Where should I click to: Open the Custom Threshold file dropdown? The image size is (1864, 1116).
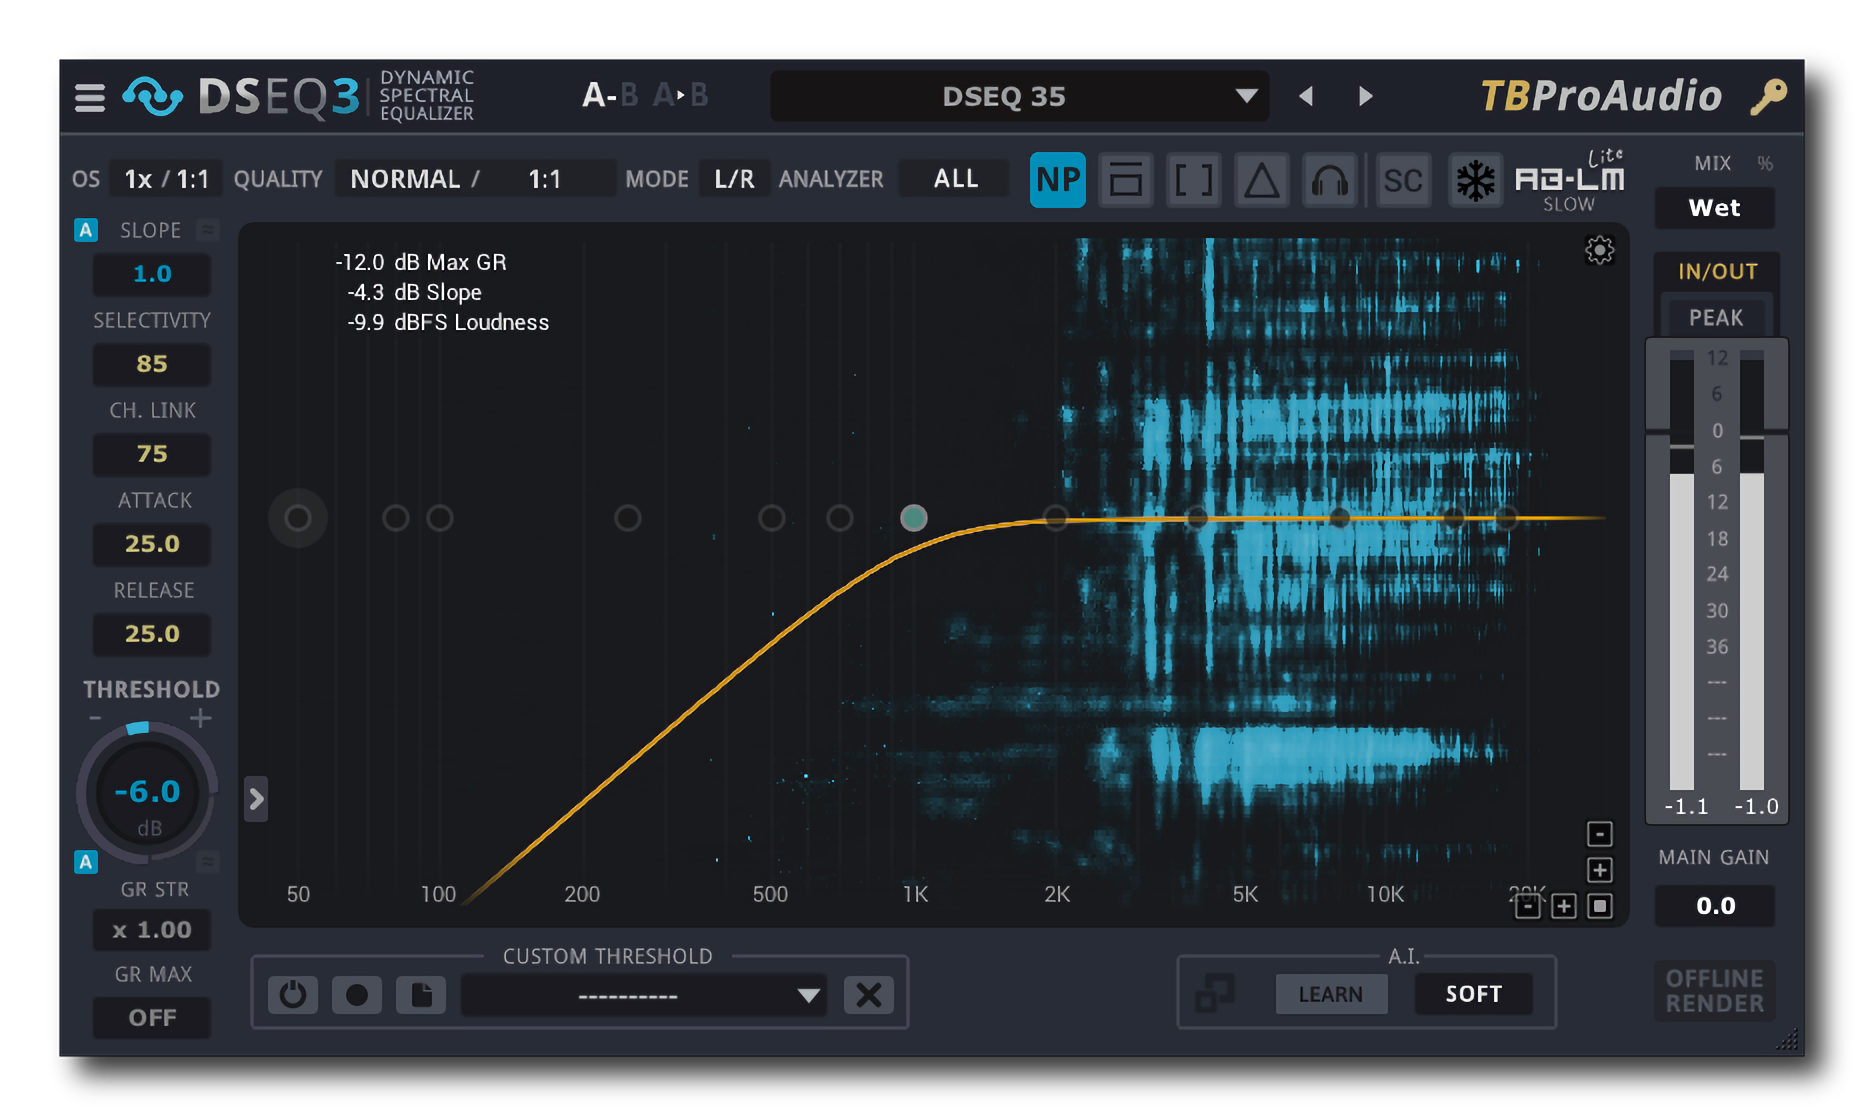(643, 994)
